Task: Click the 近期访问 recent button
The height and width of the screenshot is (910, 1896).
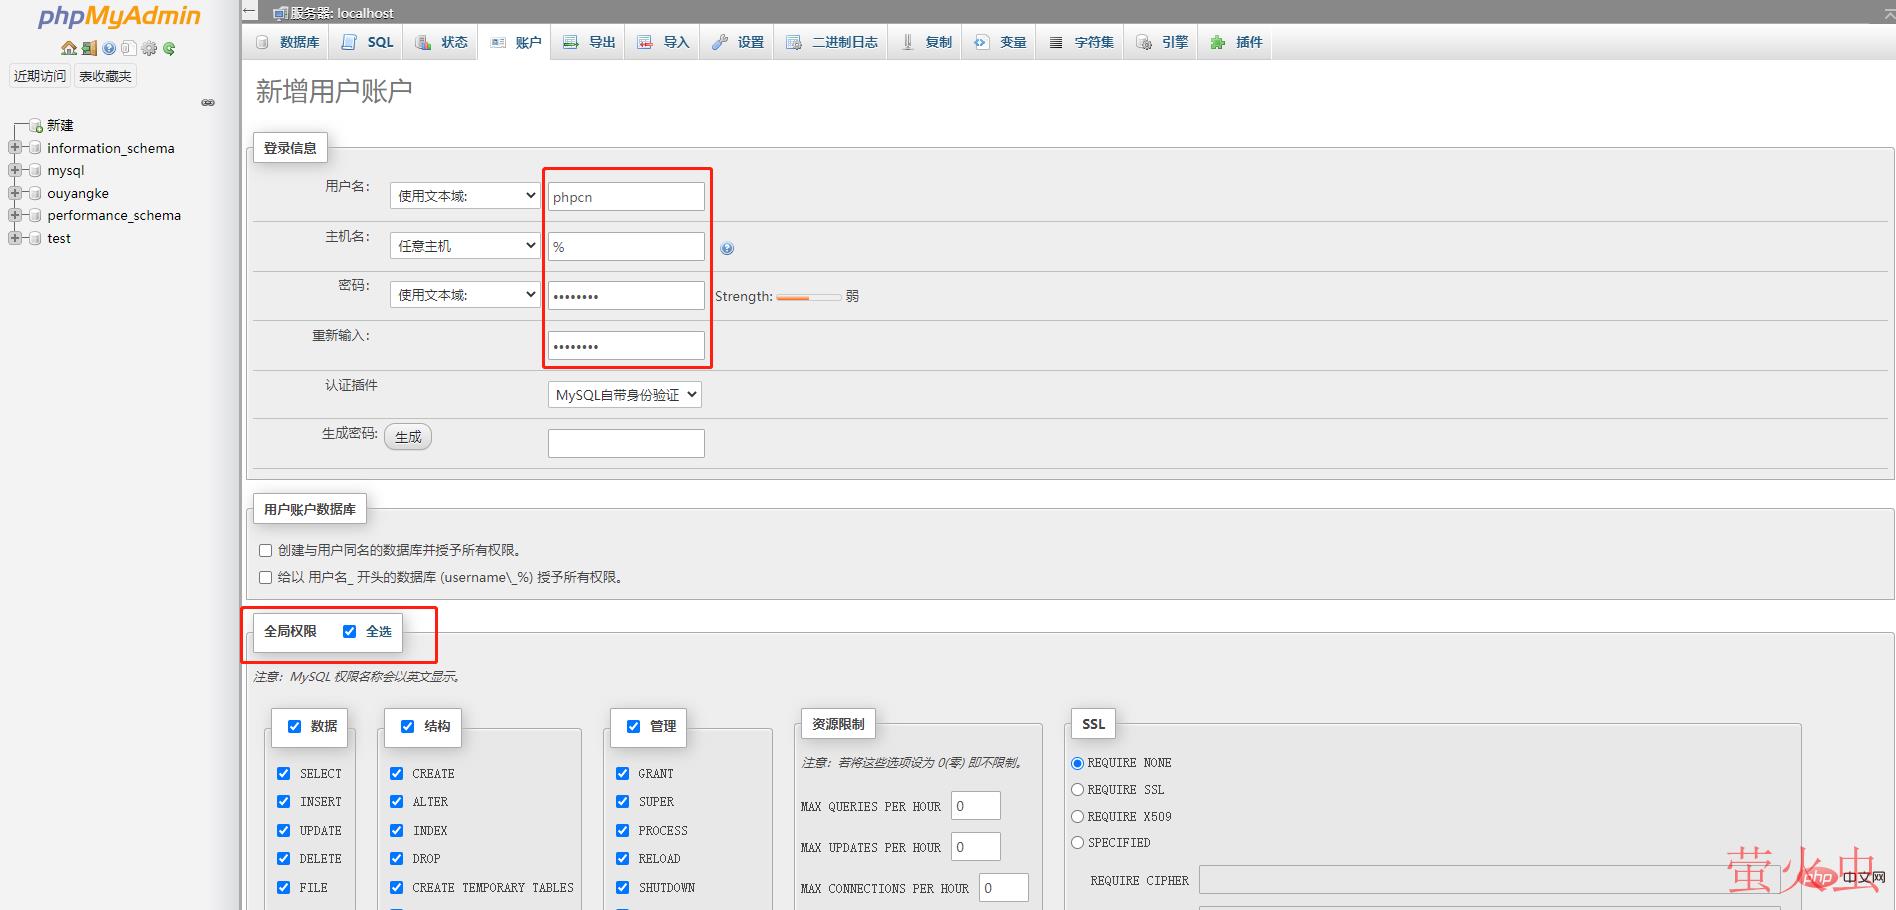Action: click(x=40, y=76)
